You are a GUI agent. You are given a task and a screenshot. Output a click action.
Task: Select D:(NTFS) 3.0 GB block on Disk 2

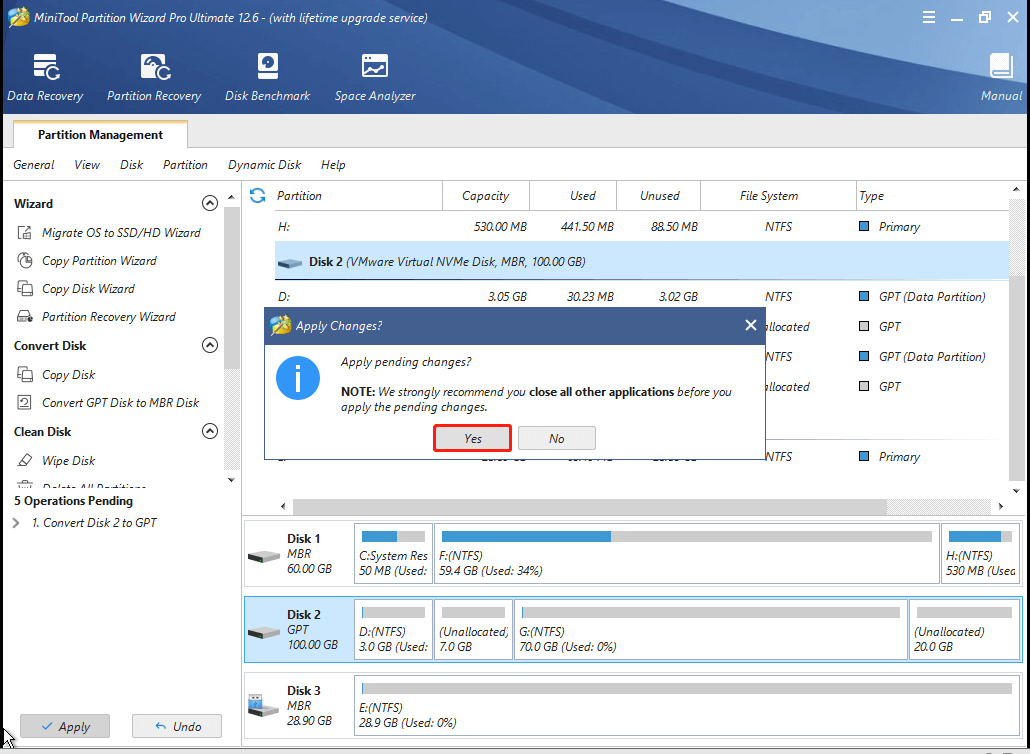point(393,629)
